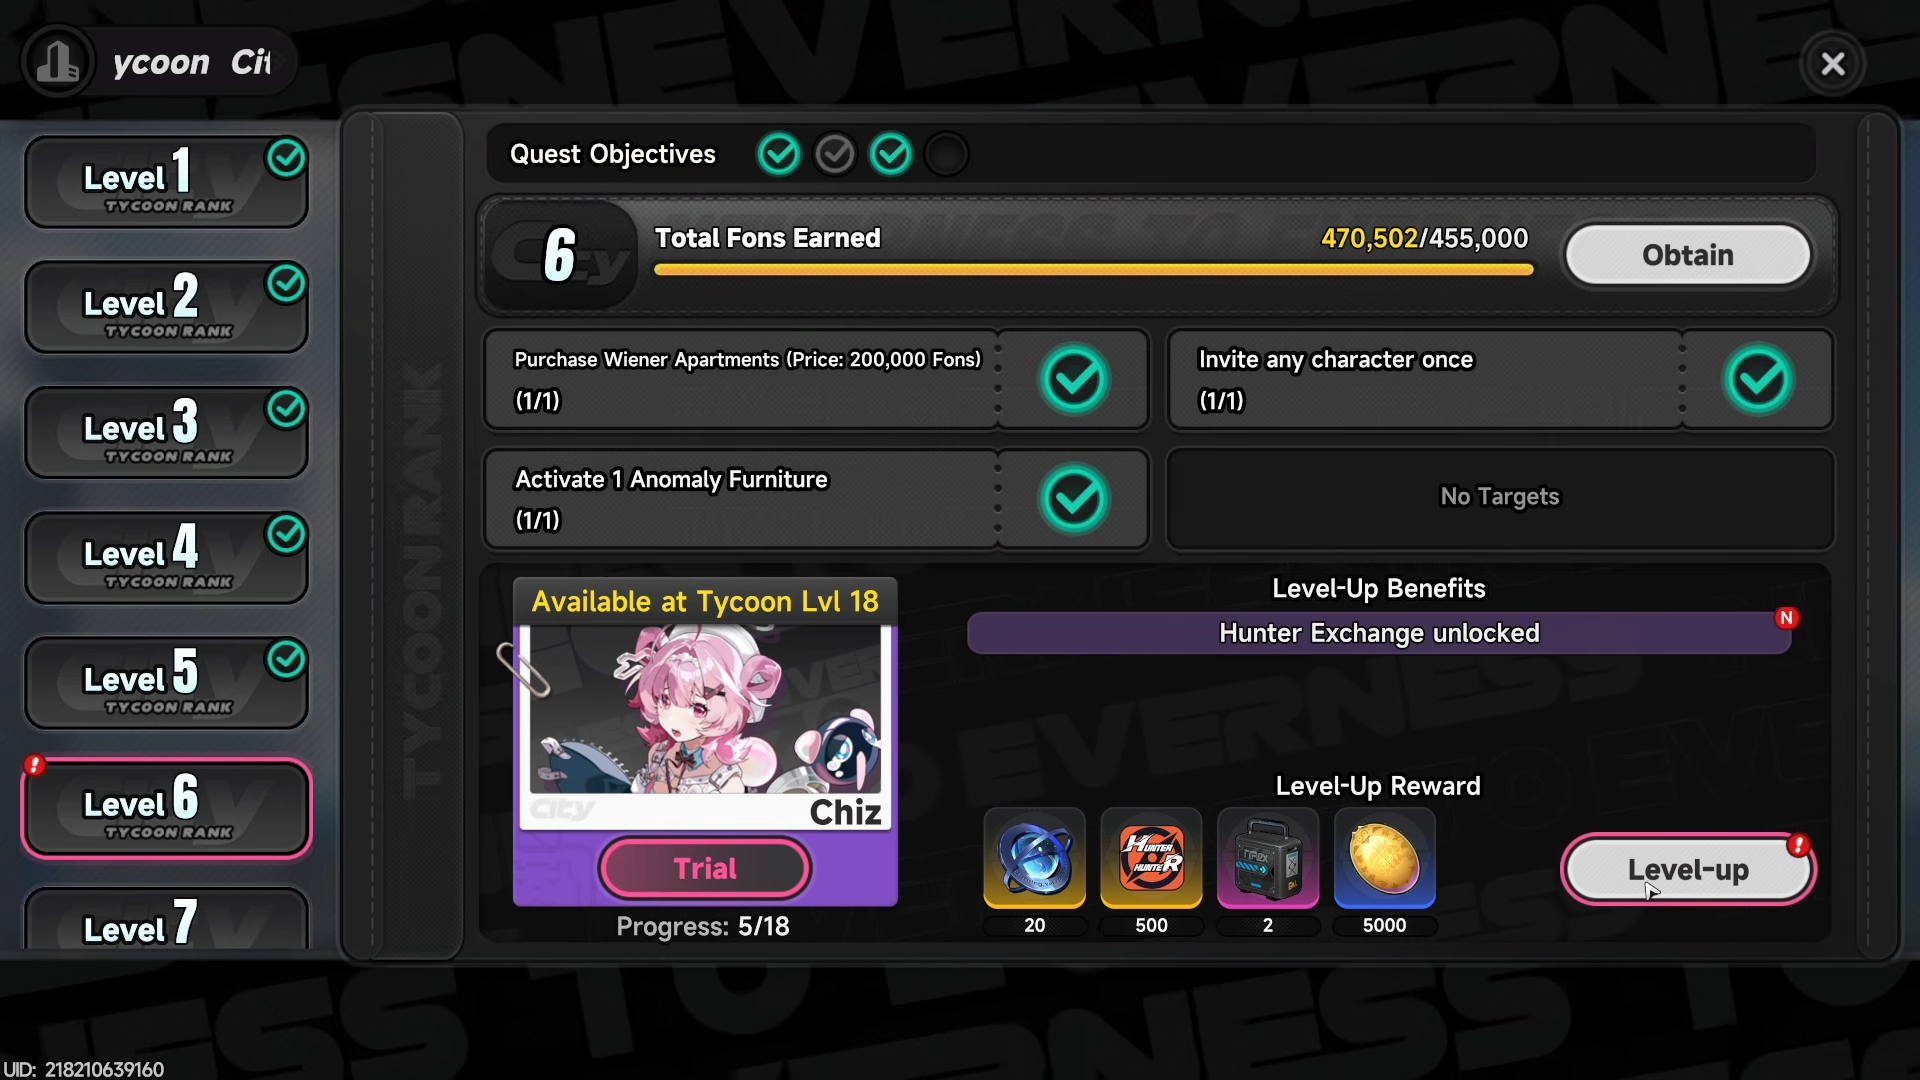
Task: Click the Wiener Apartments quest checkmark
Action: pyautogui.click(x=1074, y=380)
